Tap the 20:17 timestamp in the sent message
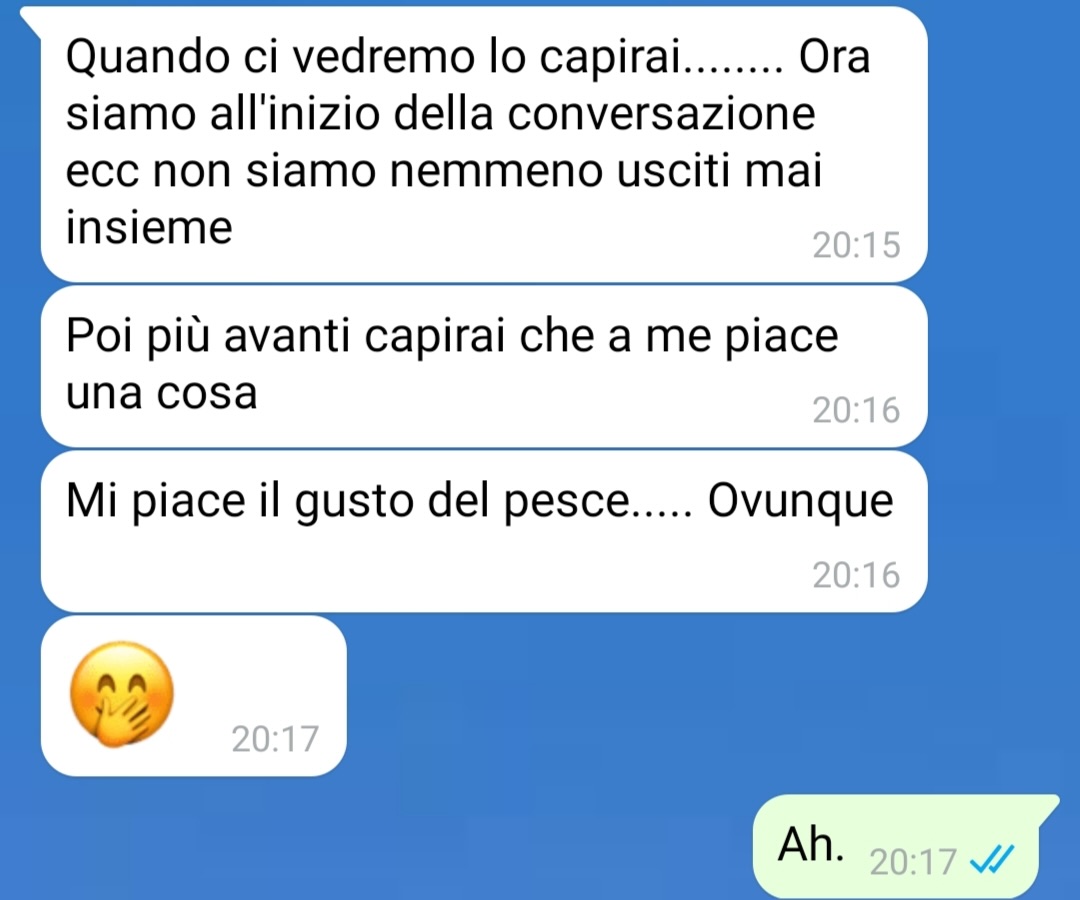1080x900 pixels. [913, 861]
